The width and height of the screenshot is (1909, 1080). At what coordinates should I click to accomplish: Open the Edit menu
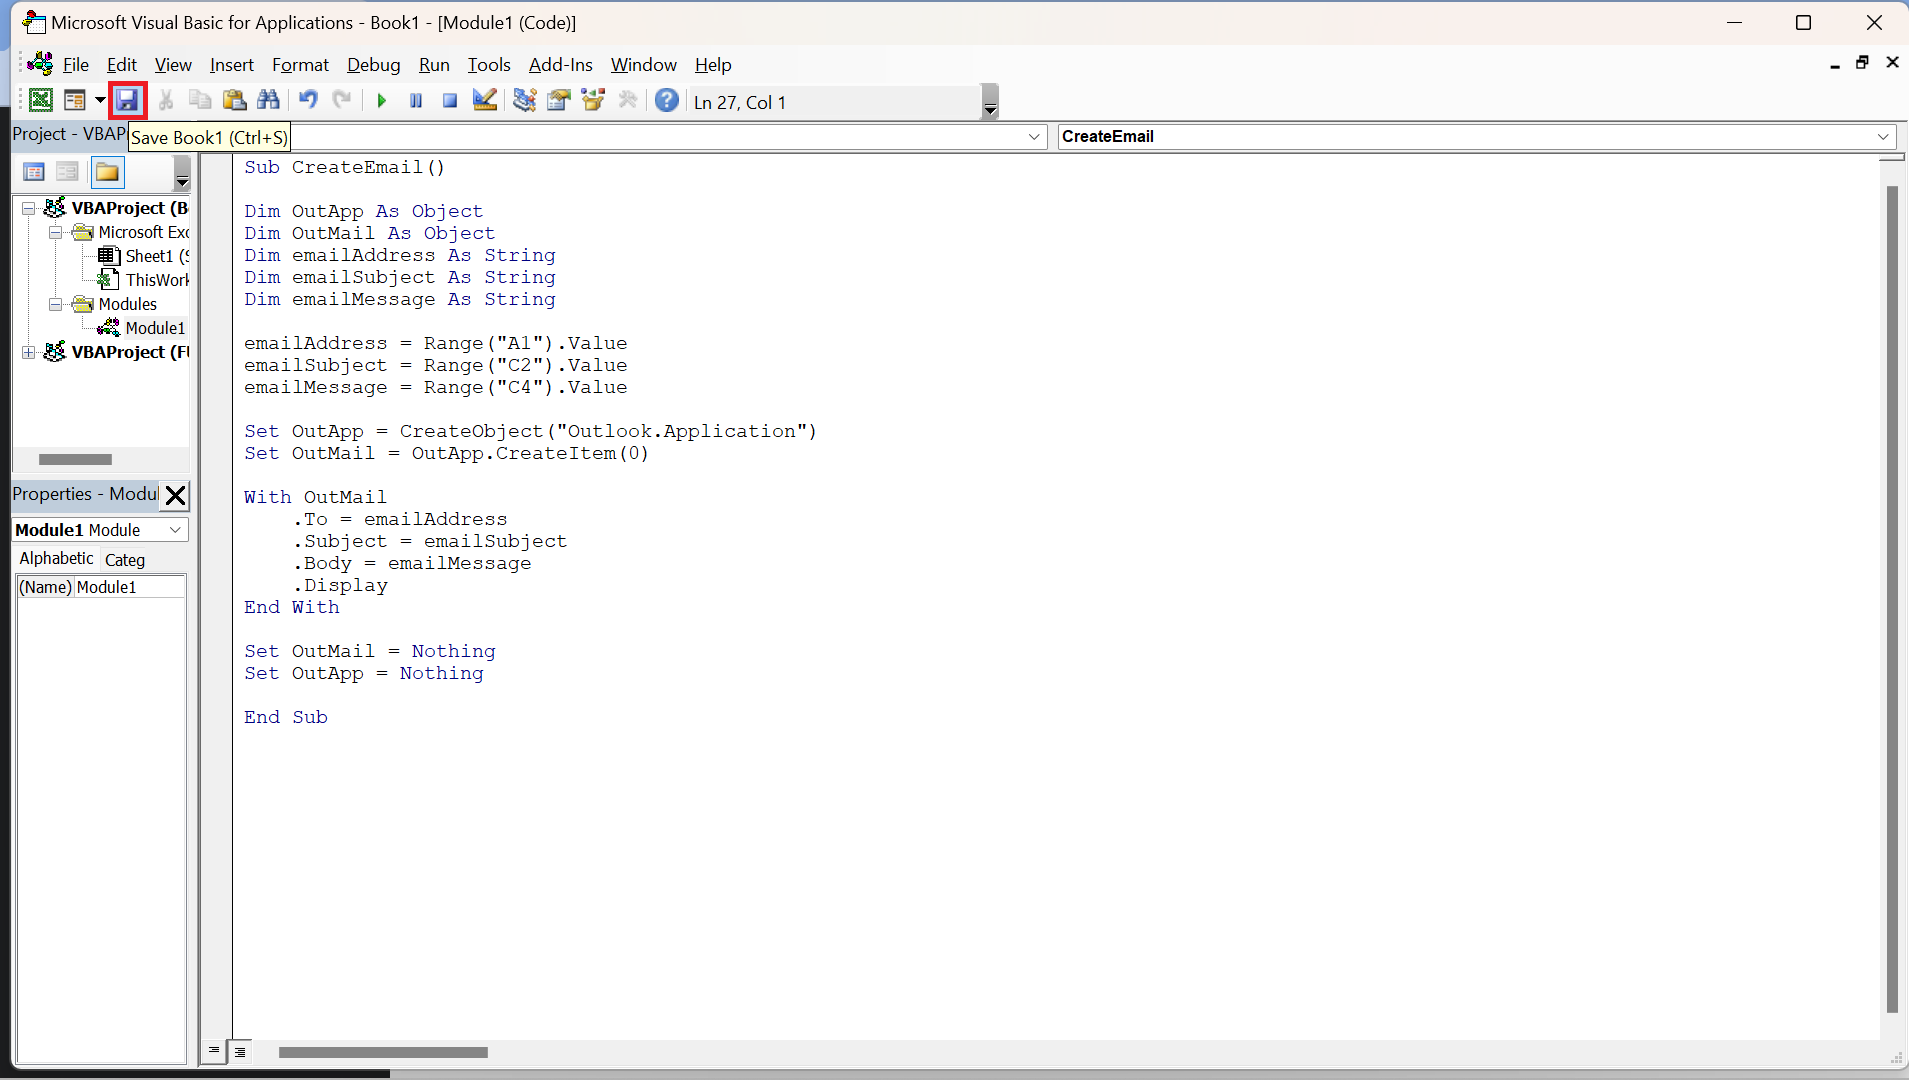coord(122,65)
